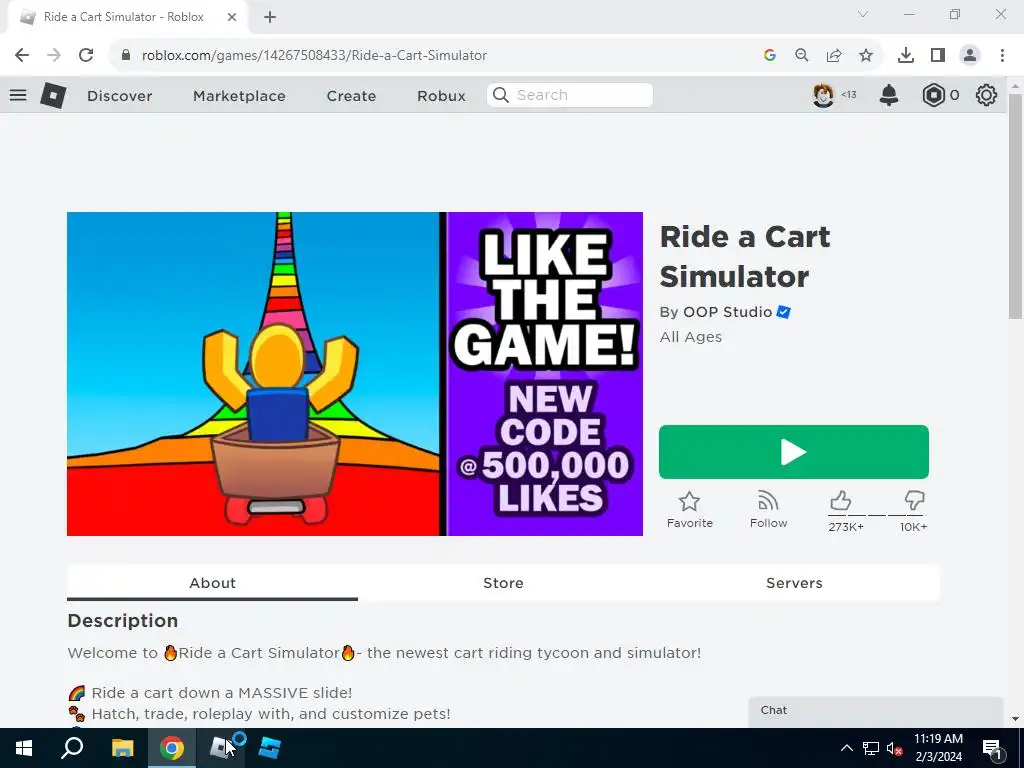This screenshot has width=1024, height=768.
Task: Click the Description heading
Action: tap(123, 620)
